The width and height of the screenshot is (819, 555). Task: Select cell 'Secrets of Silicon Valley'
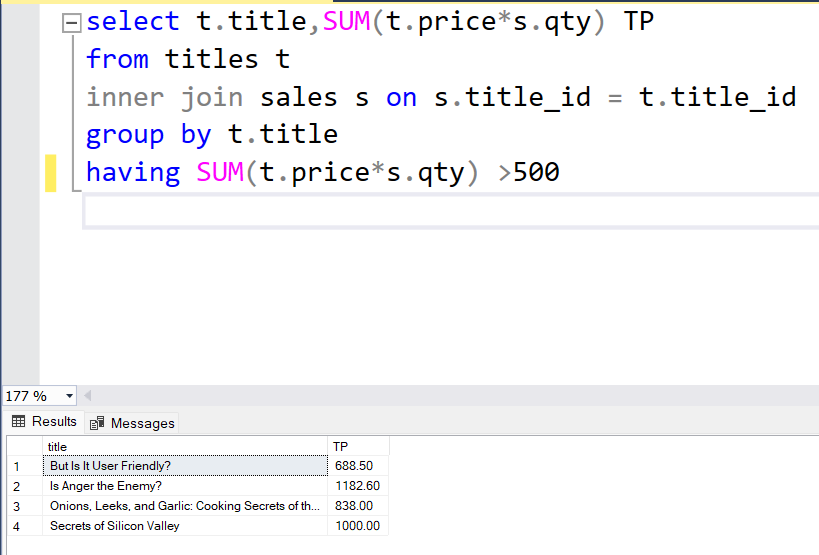click(x=185, y=526)
